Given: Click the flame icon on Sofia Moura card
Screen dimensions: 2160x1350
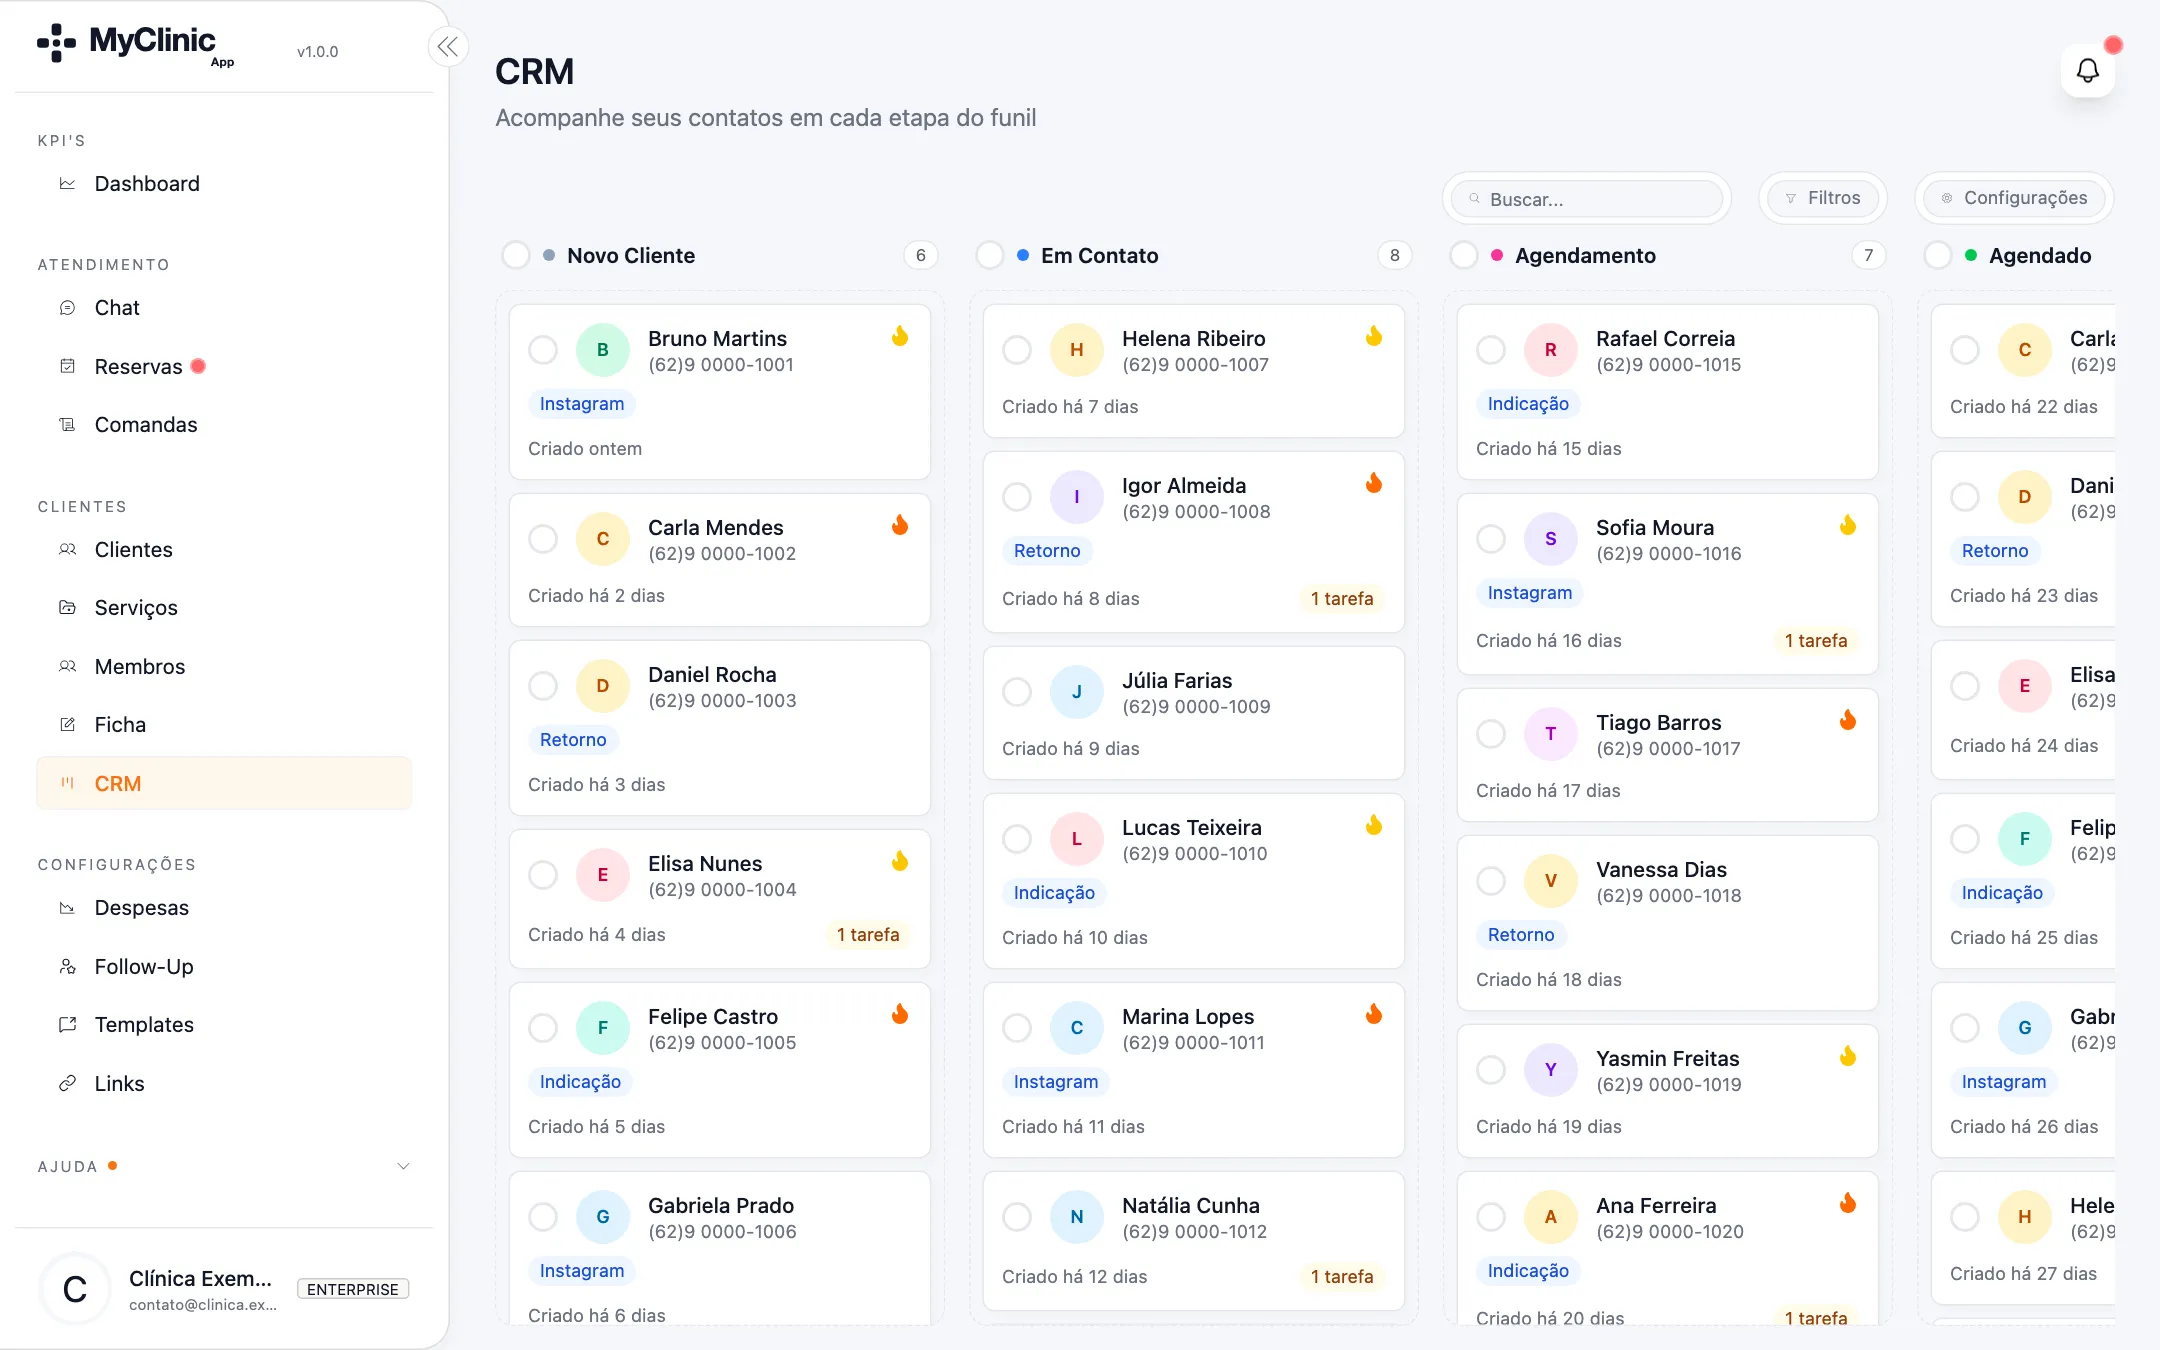Looking at the screenshot, I should (1848, 525).
